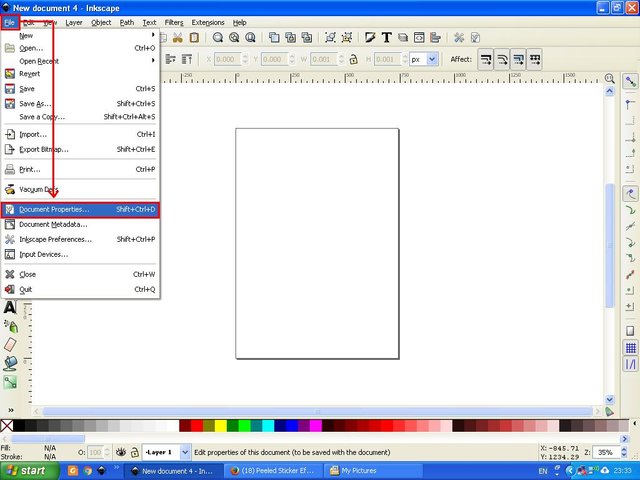Choose Document Properties in File menu

point(80,210)
